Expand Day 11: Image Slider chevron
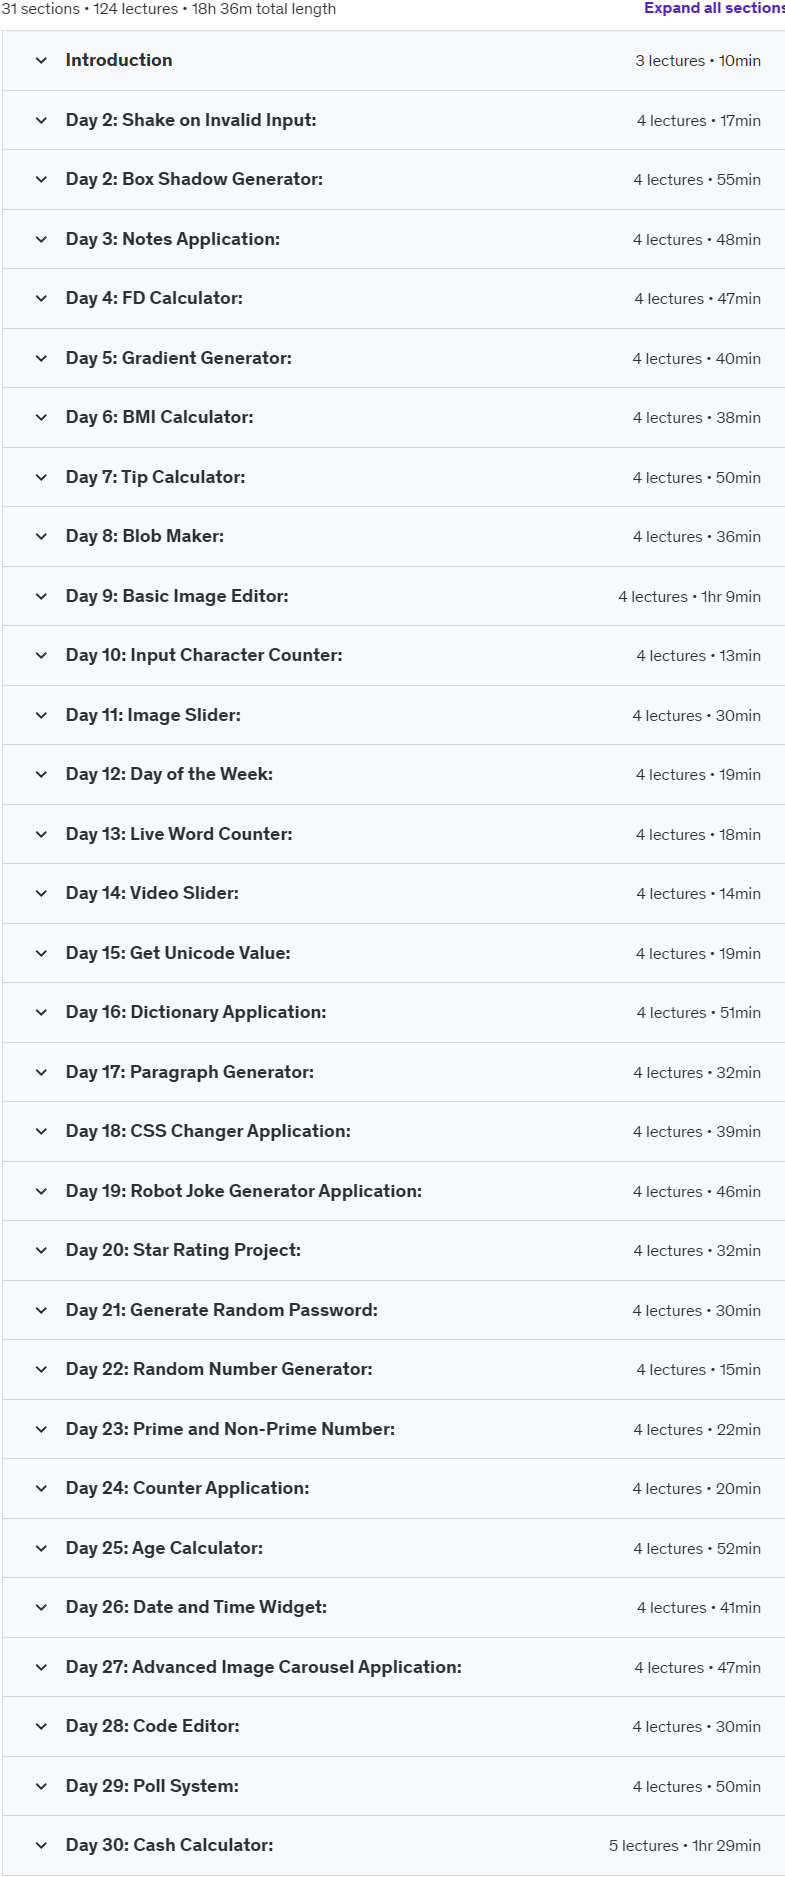785x1877 pixels. coord(41,715)
